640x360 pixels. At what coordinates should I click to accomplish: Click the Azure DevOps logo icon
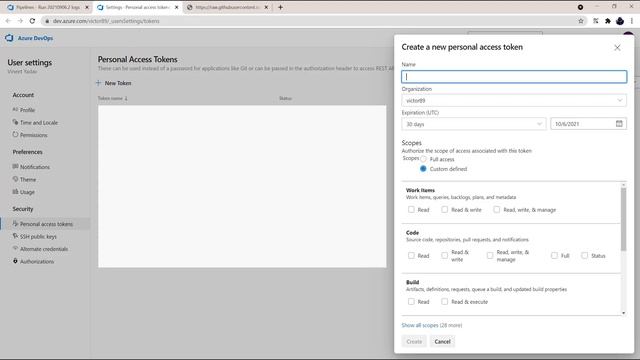tap(9, 38)
